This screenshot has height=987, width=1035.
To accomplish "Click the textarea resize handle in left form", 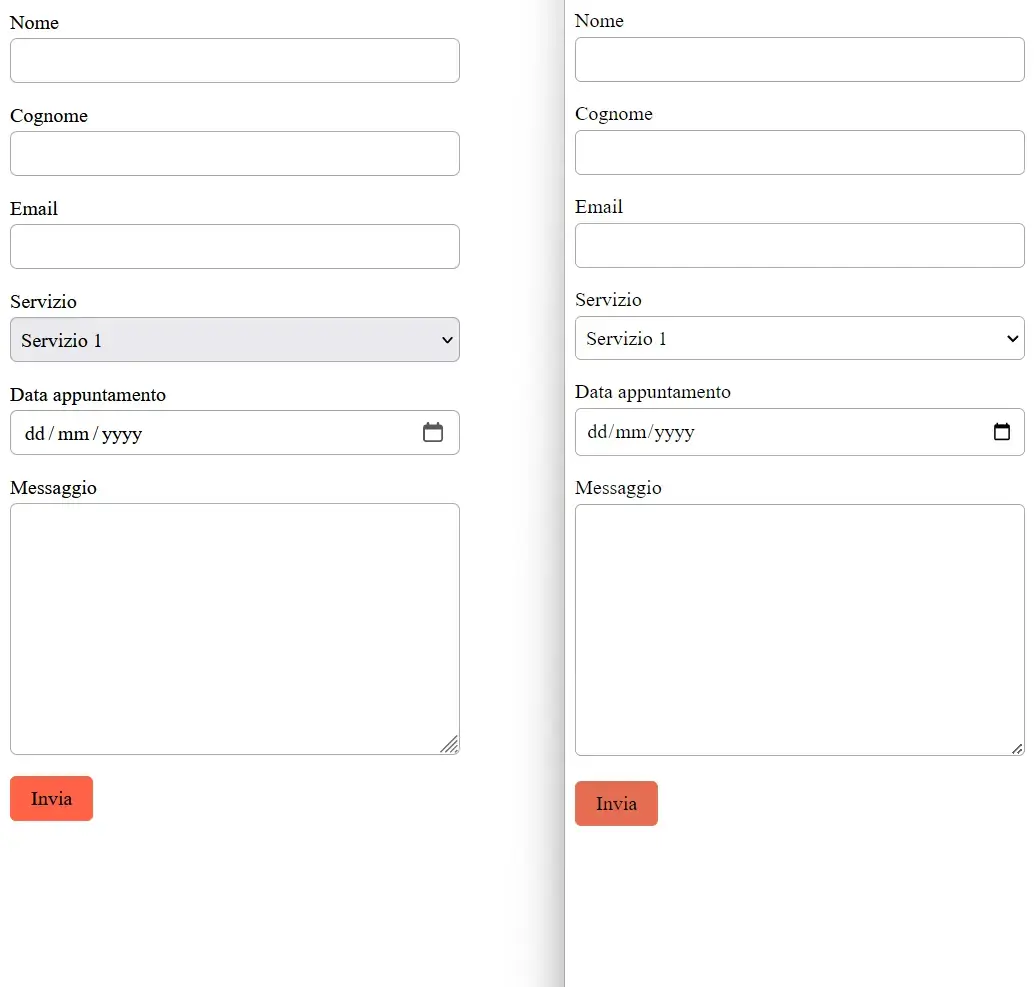I will click(450, 744).
